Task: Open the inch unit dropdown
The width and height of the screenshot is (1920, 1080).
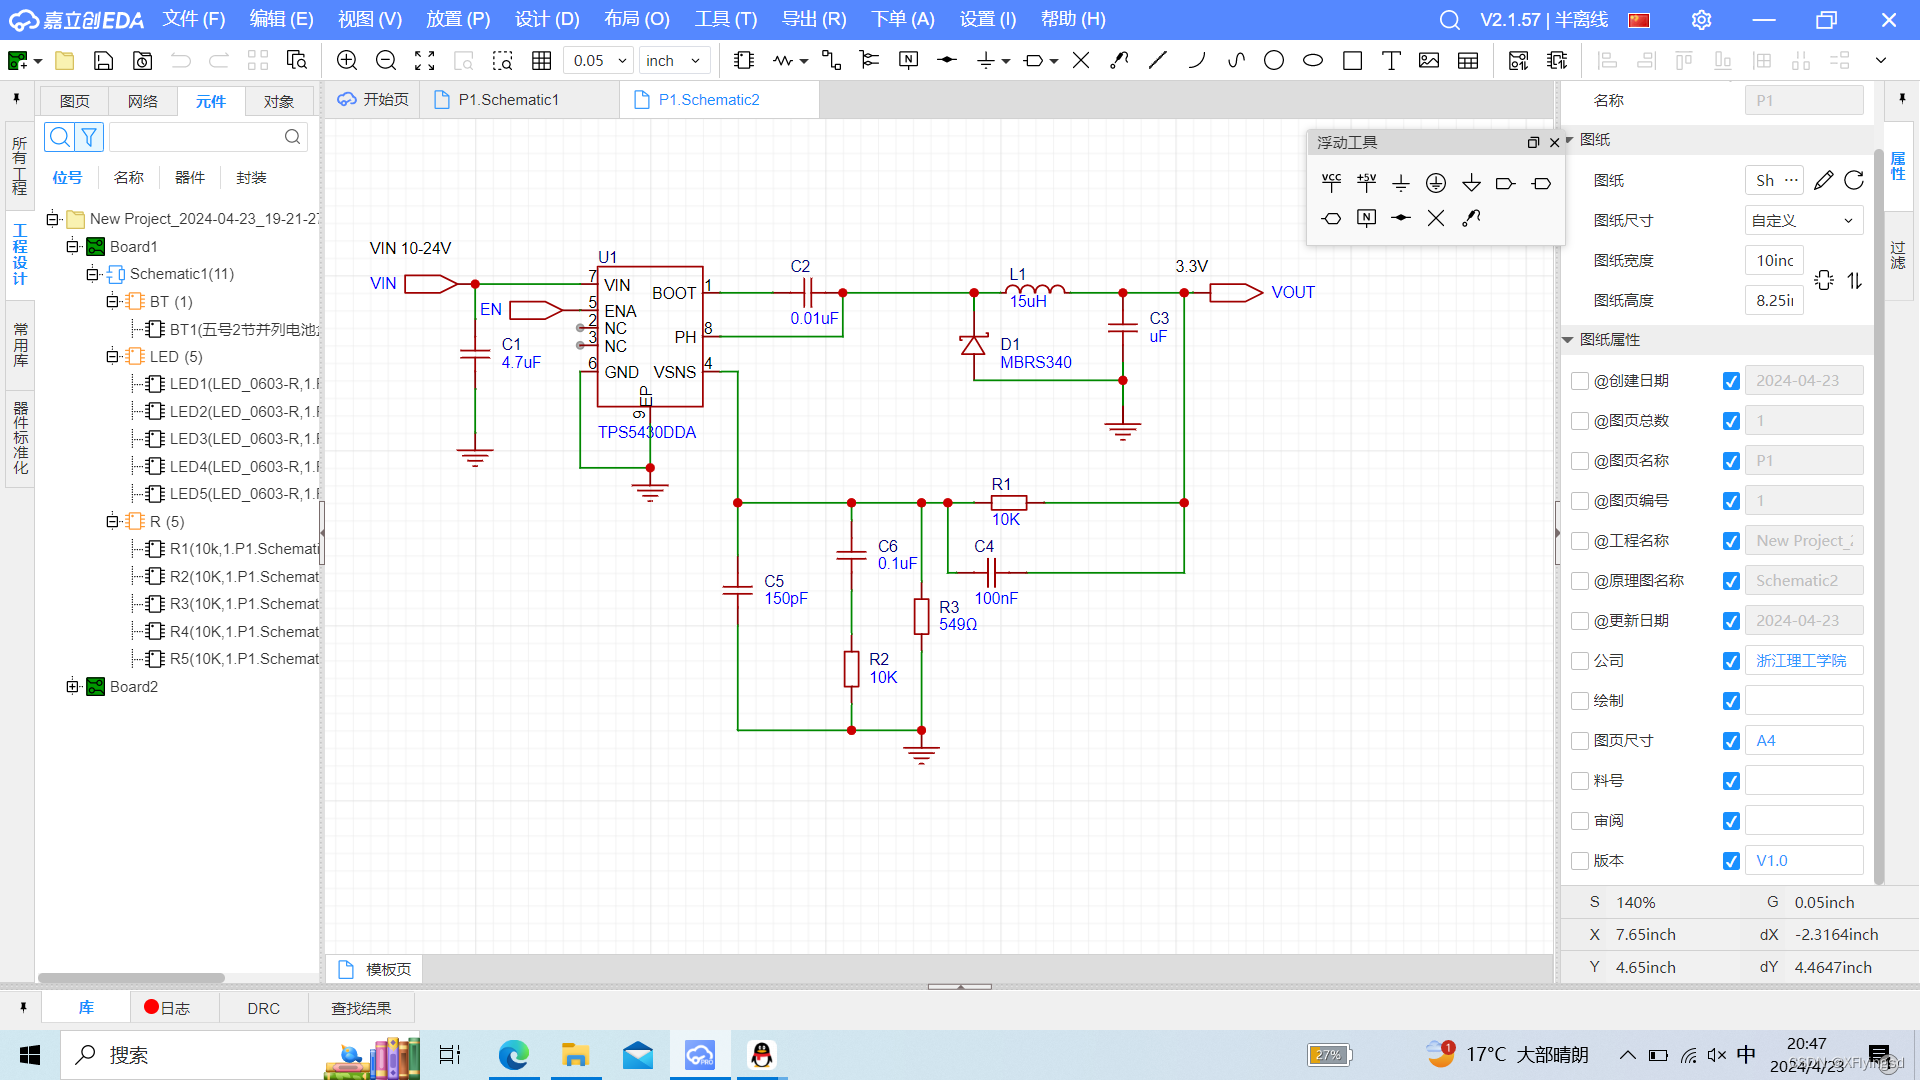Action: (x=675, y=61)
